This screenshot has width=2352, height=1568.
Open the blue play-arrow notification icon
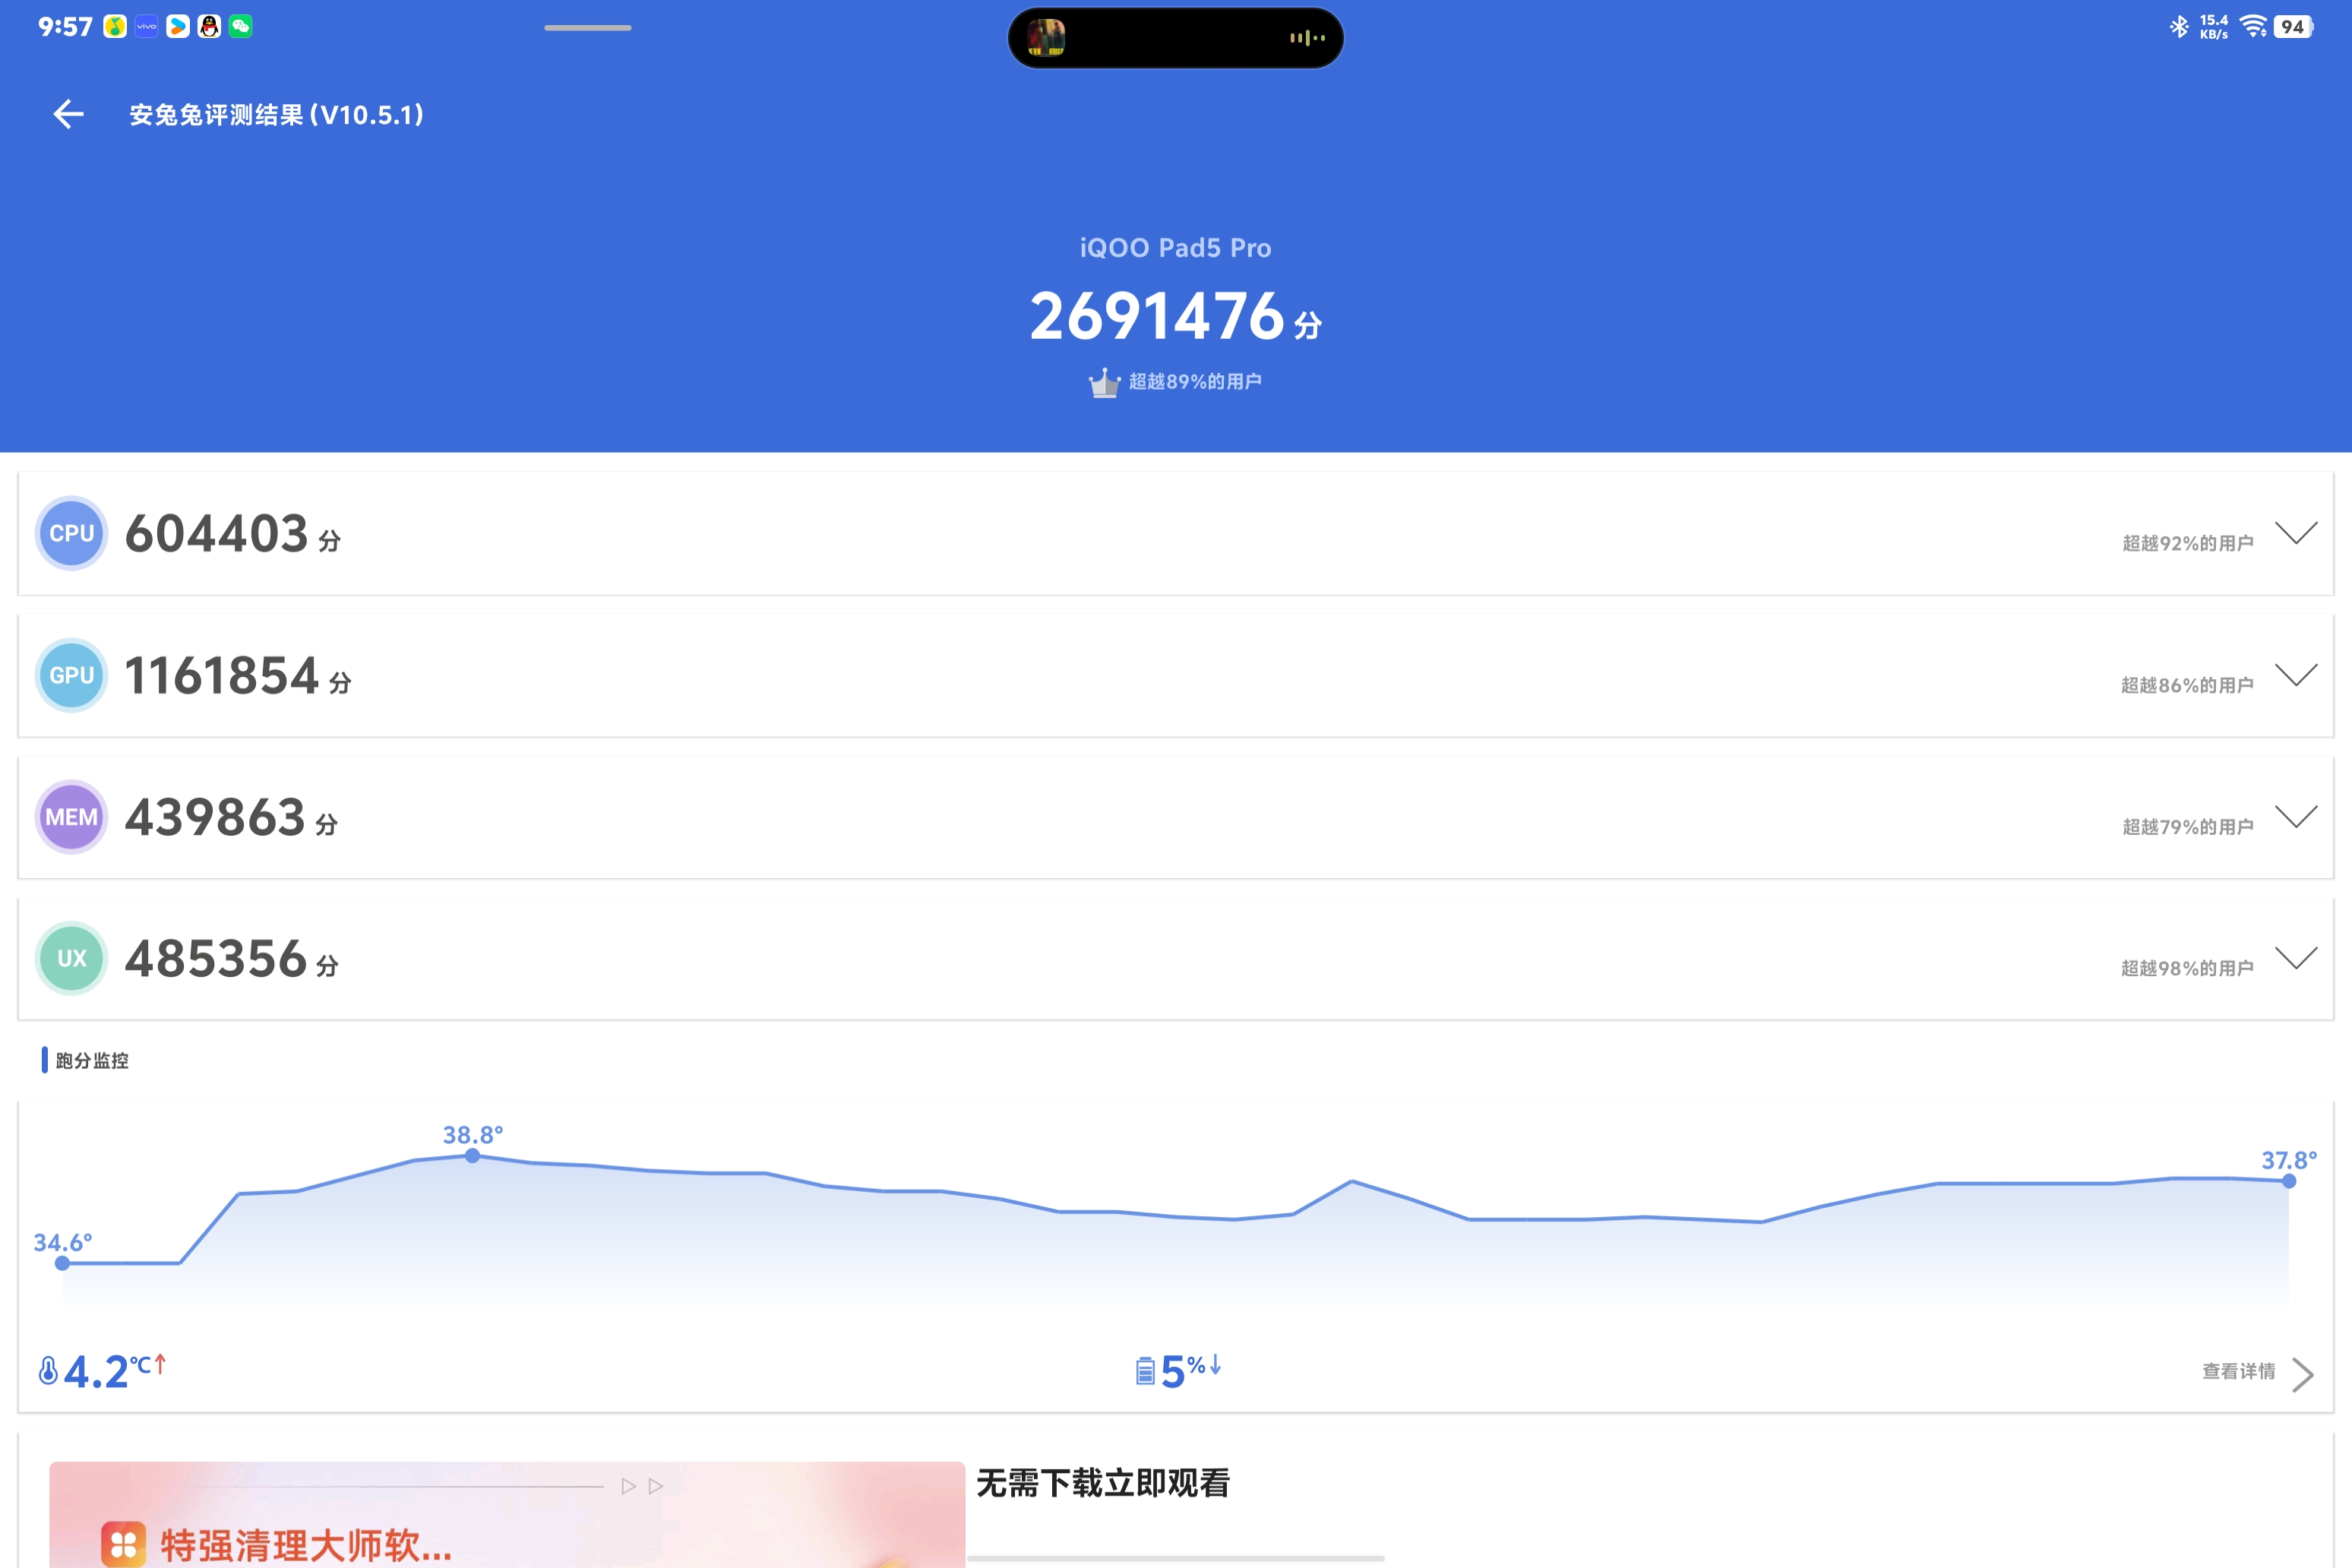[x=178, y=27]
